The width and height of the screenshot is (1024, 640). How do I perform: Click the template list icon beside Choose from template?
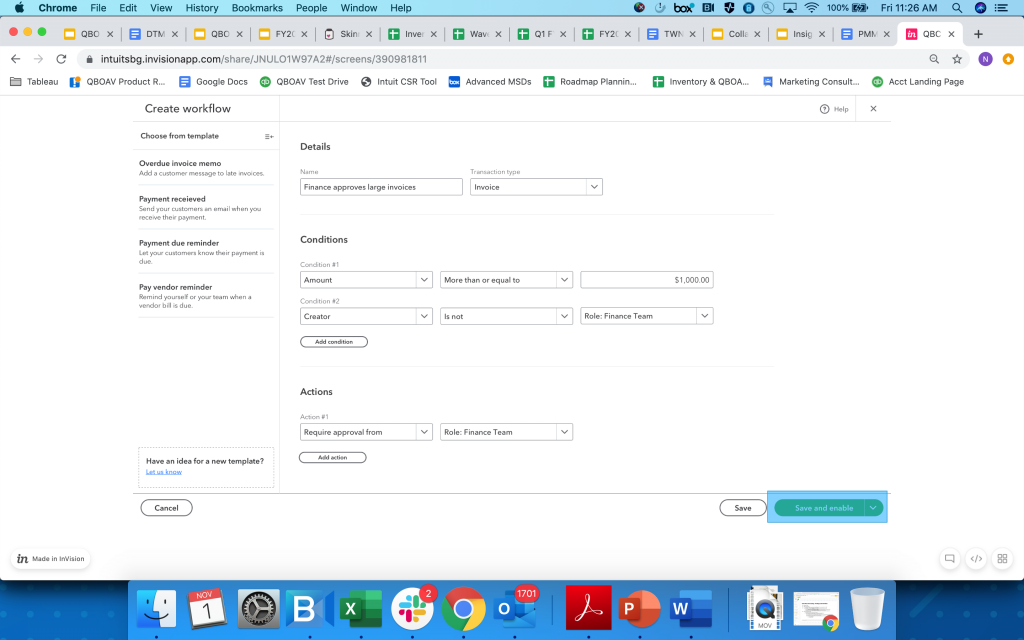point(268,136)
